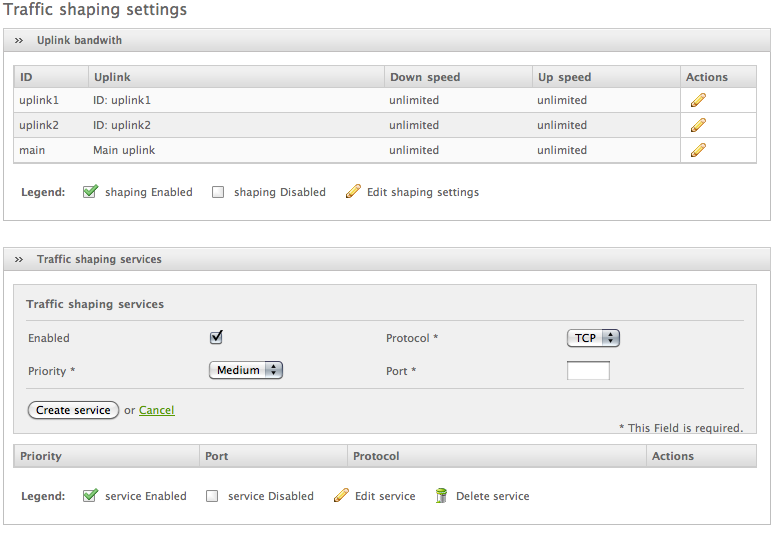Edit shaping settings for uplink1

[x=698, y=100]
